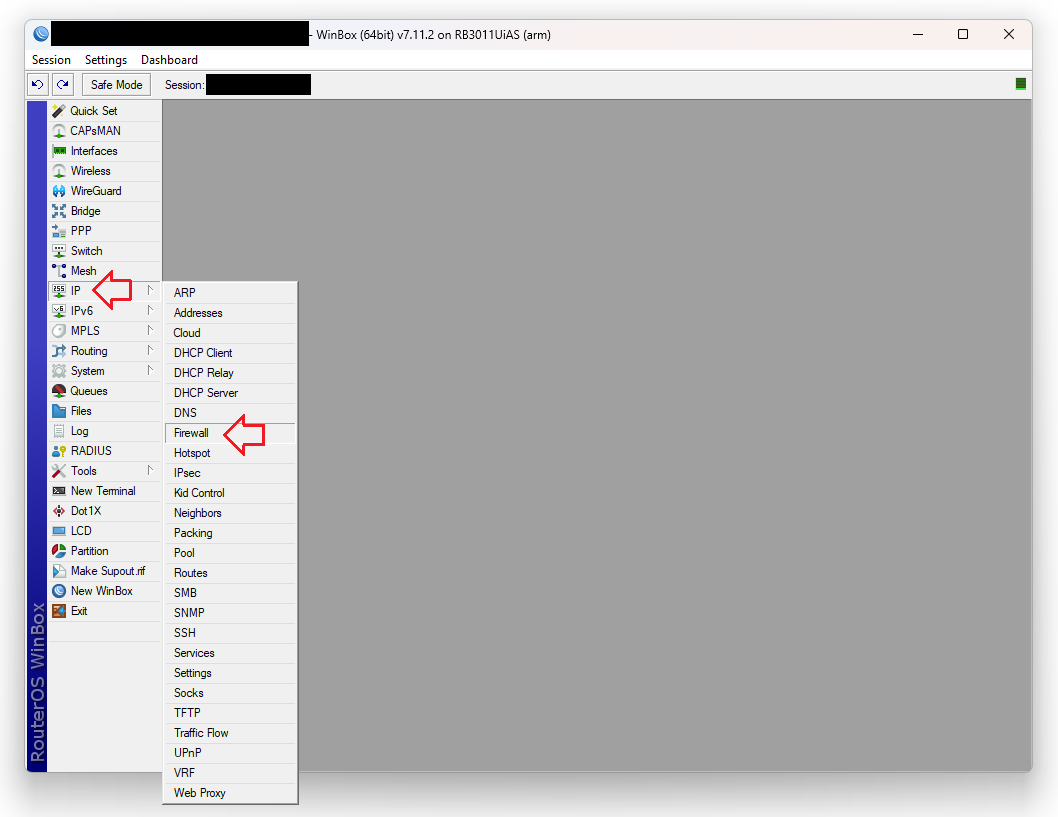This screenshot has width=1058, height=817.
Task: Open the Session menu
Action: (x=51, y=60)
